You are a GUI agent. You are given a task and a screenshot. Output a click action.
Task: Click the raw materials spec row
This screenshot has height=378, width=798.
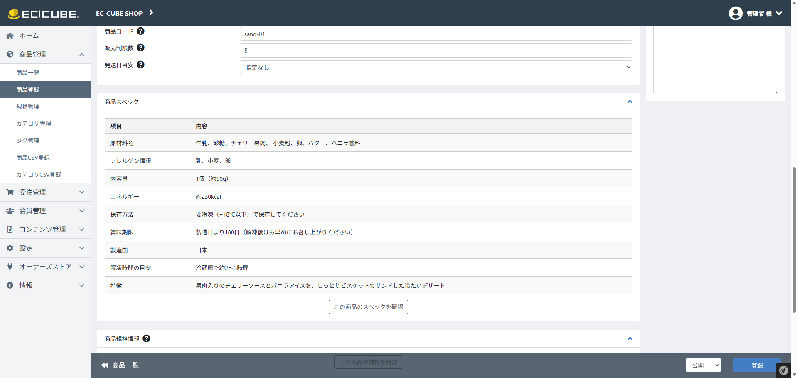368,143
